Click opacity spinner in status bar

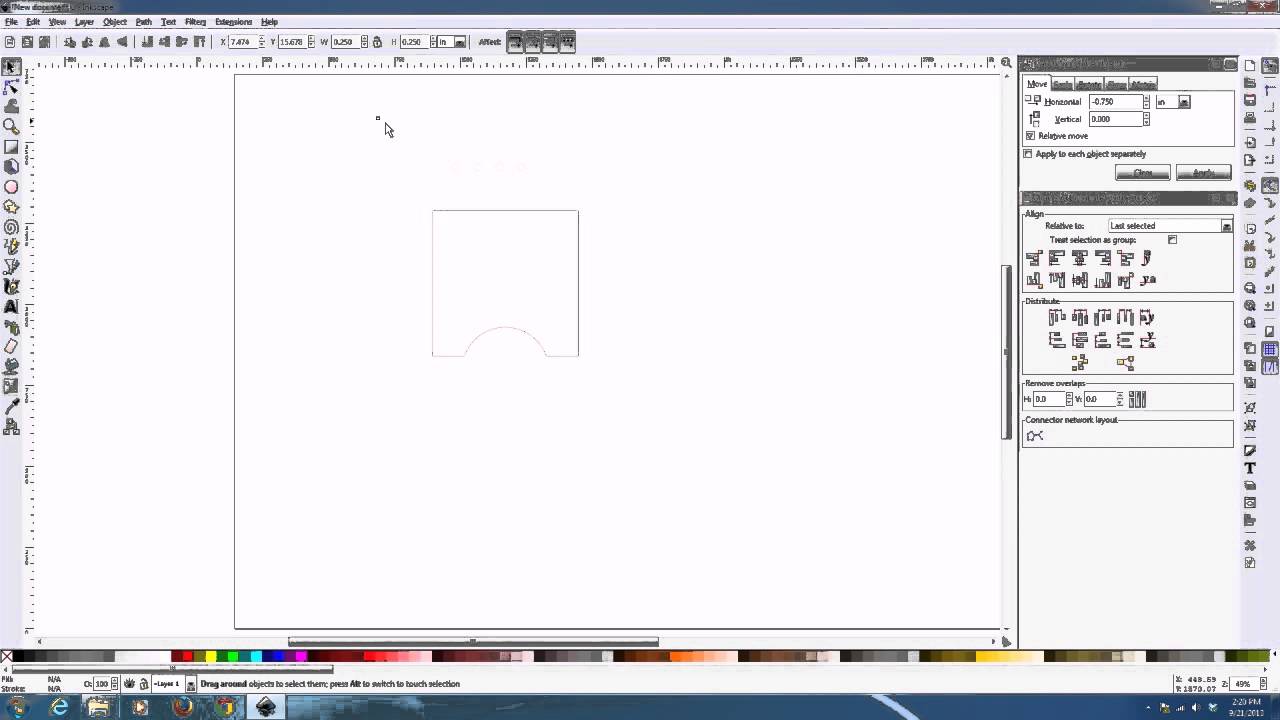(x=114, y=684)
